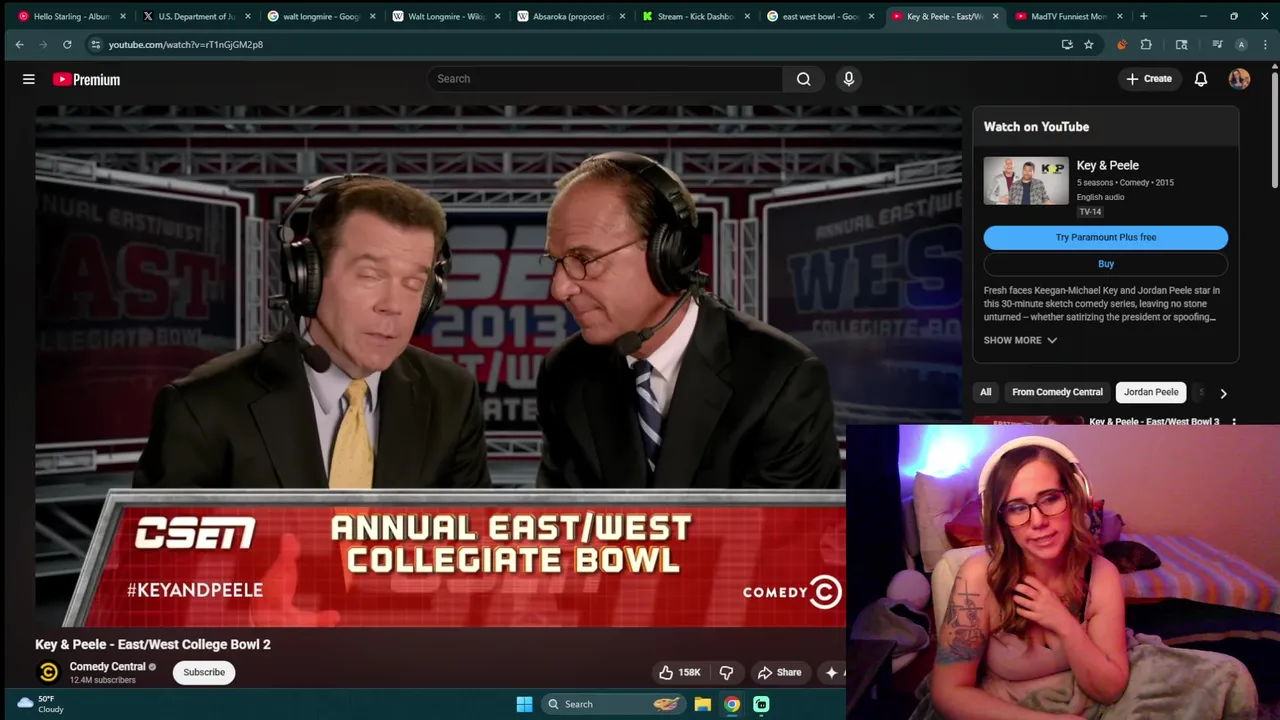Open Chrome from taskbar
The height and width of the screenshot is (720, 1280).
(x=732, y=704)
